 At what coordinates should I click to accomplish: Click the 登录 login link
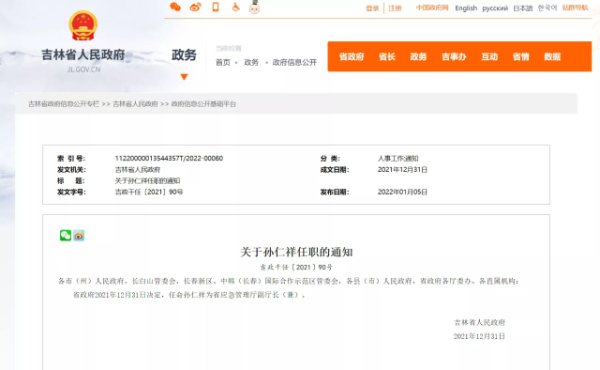pos(372,8)
